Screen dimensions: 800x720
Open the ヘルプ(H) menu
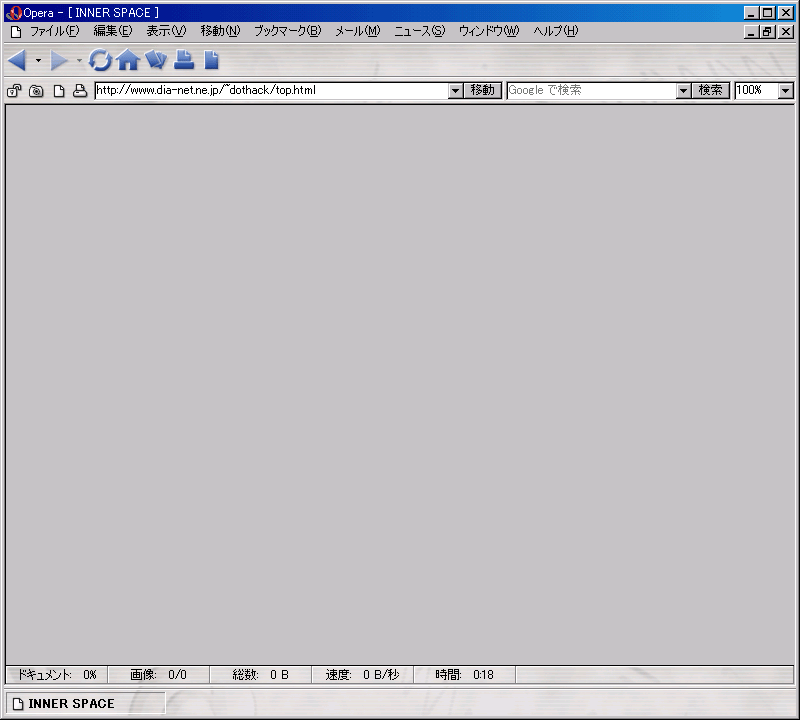coord(556,31)
